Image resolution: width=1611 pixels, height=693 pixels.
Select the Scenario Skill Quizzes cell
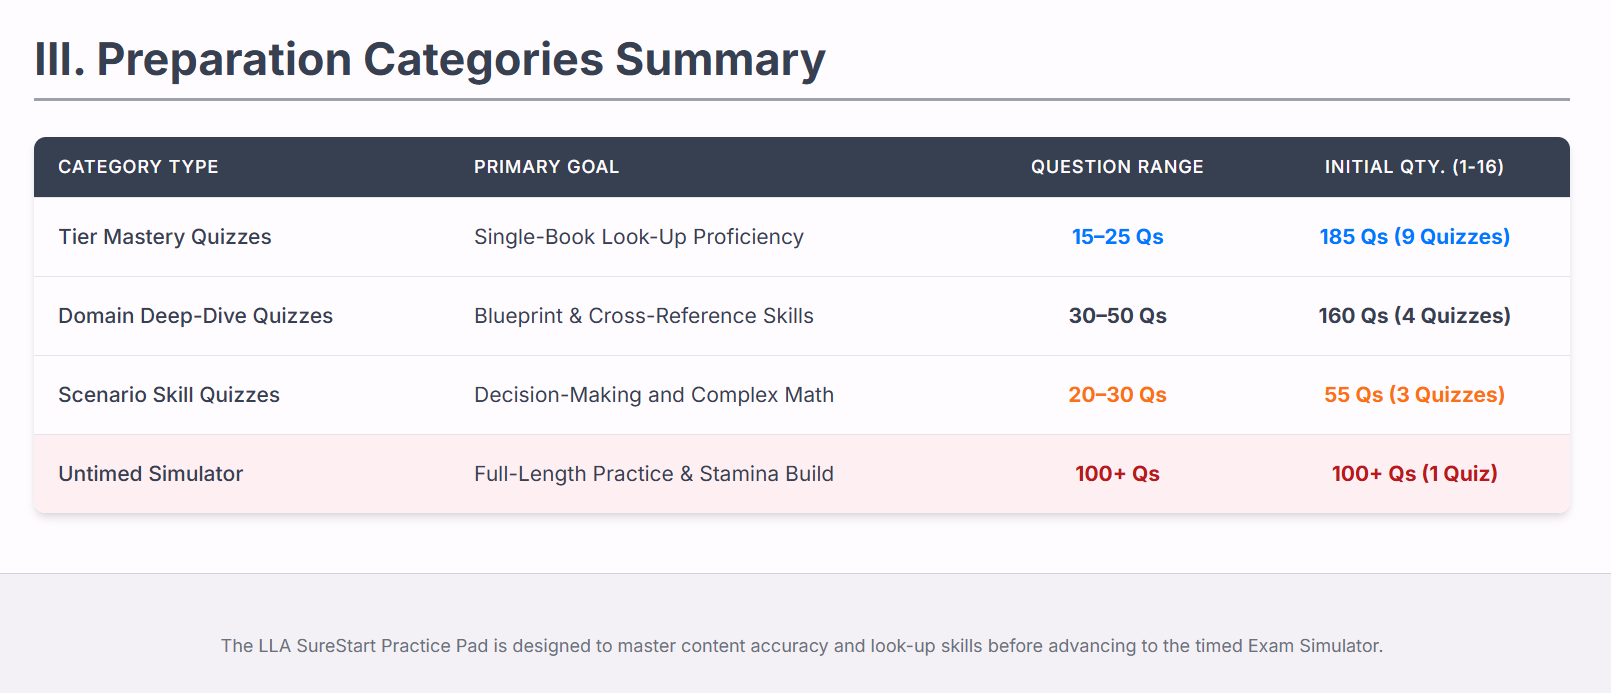point(169,395)
